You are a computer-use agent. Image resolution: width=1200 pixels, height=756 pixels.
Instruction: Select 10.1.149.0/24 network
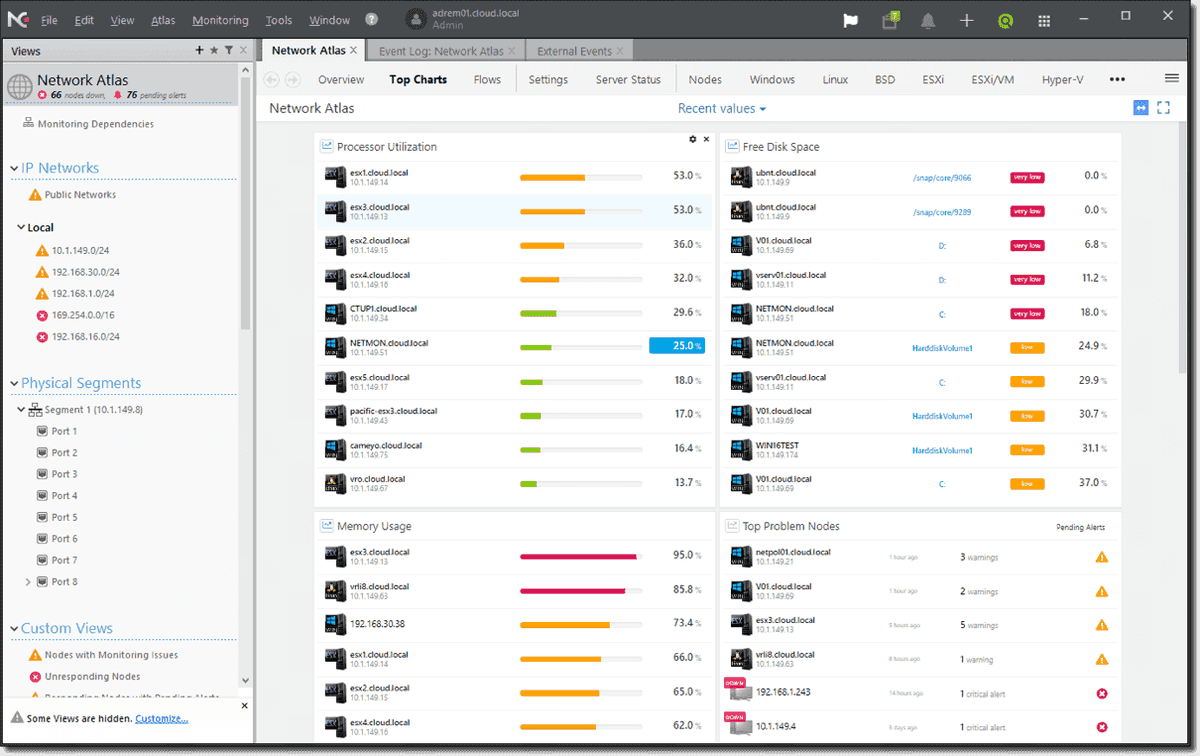pyautogui.click(x=80, y=250)
